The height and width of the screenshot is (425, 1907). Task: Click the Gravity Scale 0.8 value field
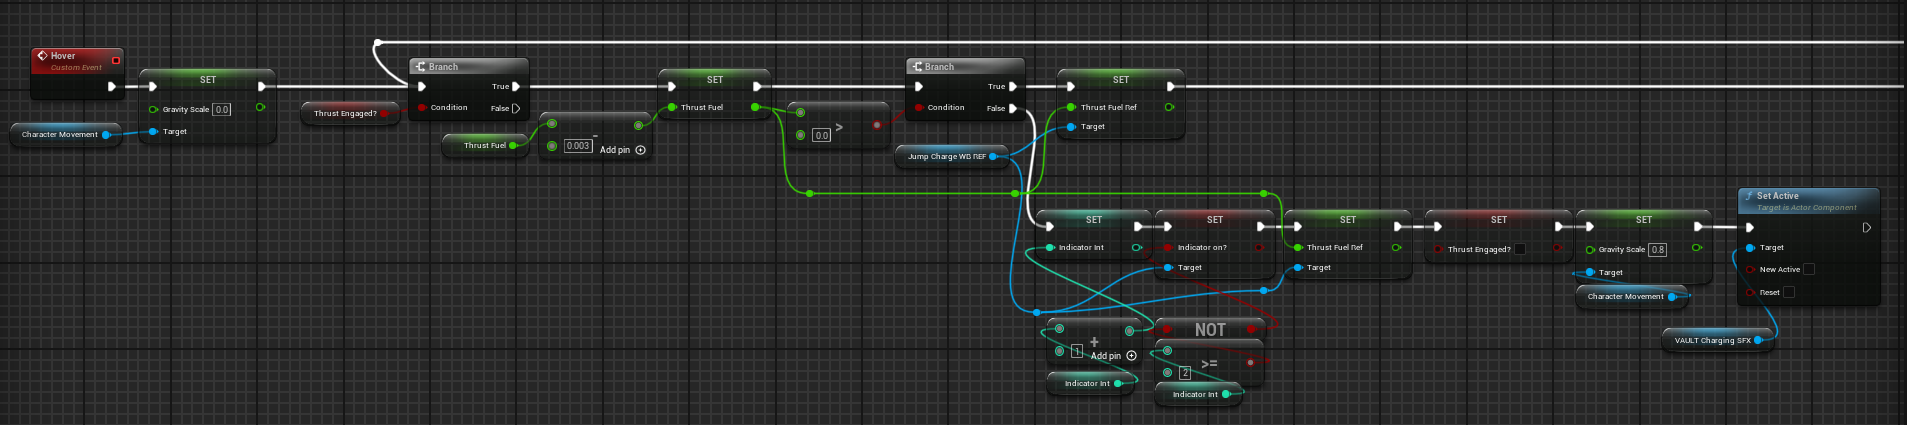tap(1657, 250)
